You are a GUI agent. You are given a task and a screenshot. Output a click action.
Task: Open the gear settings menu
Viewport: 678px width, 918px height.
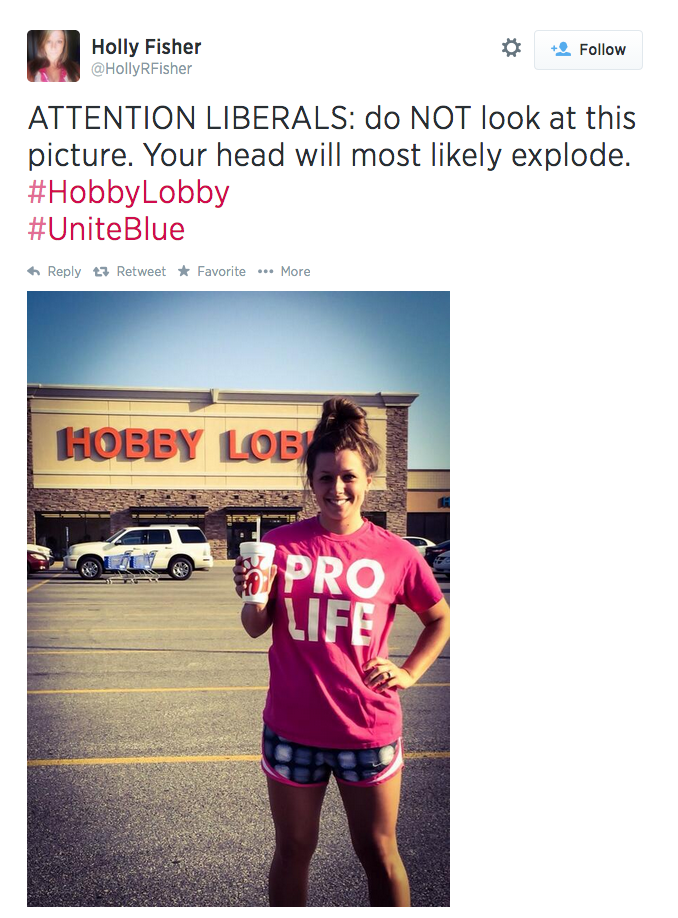coord(511,47)
